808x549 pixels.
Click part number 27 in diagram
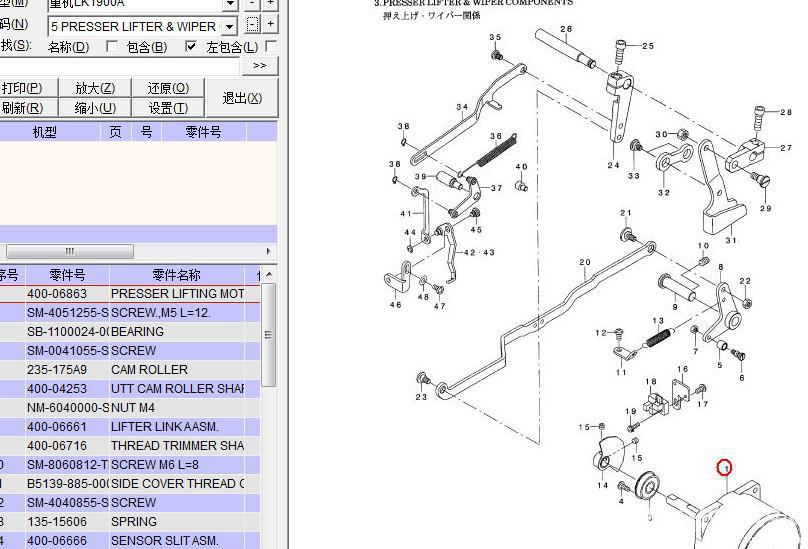(786, 148)
